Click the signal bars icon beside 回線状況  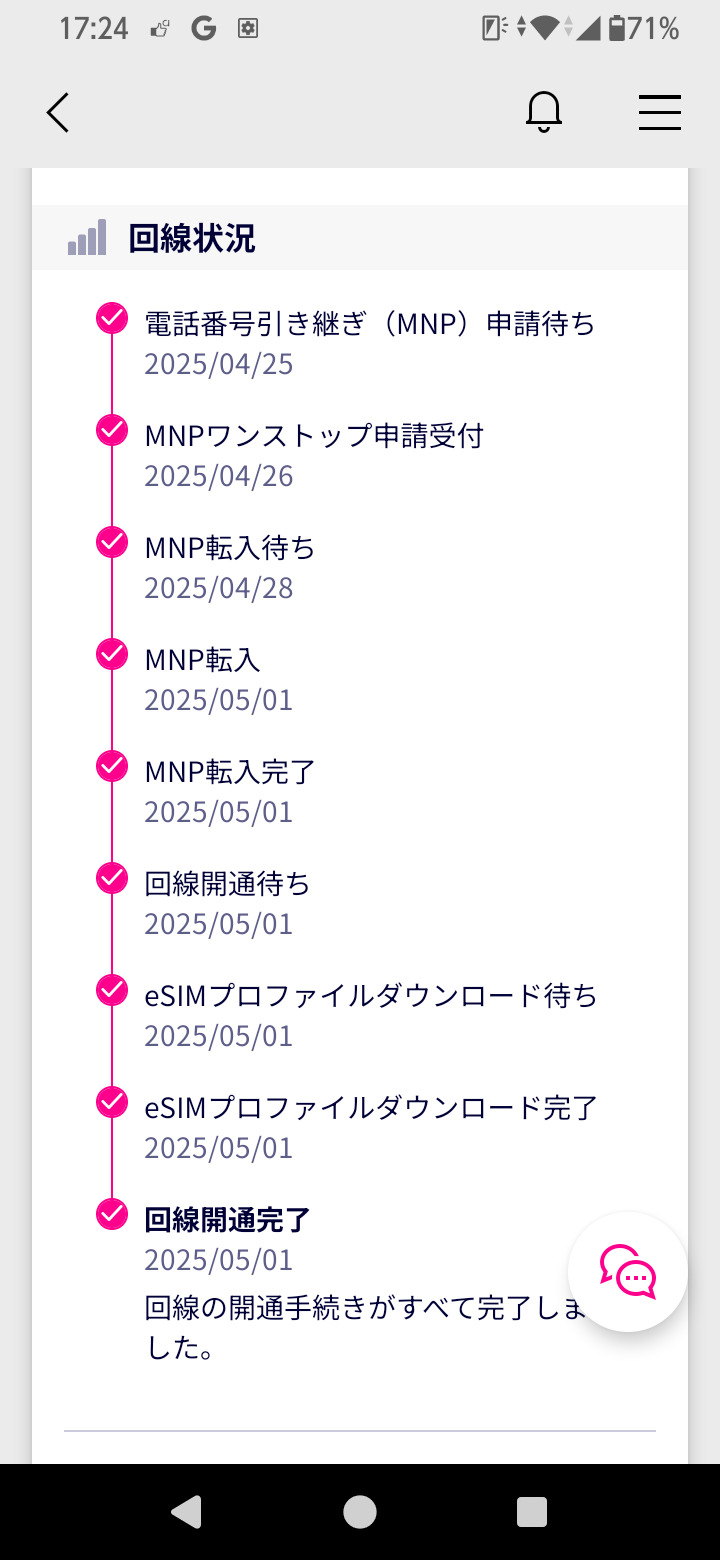[87, 238]
